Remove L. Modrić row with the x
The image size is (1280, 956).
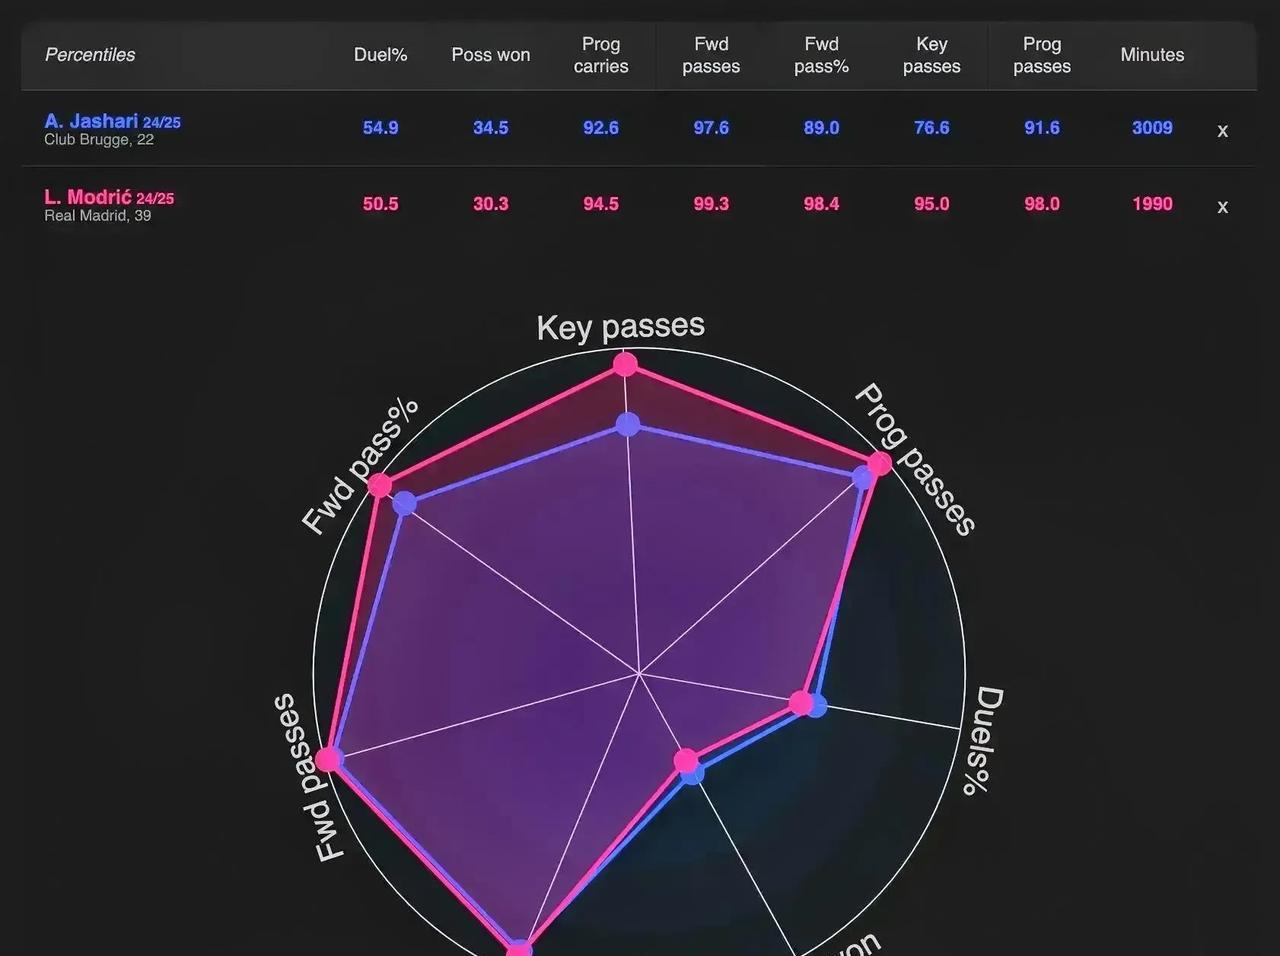tap(1222, 207)
